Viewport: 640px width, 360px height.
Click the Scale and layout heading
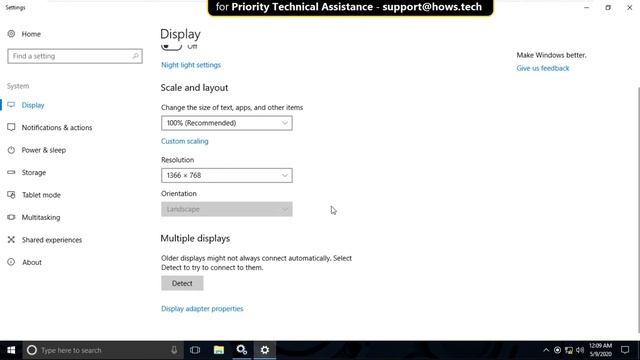point(194,88)
